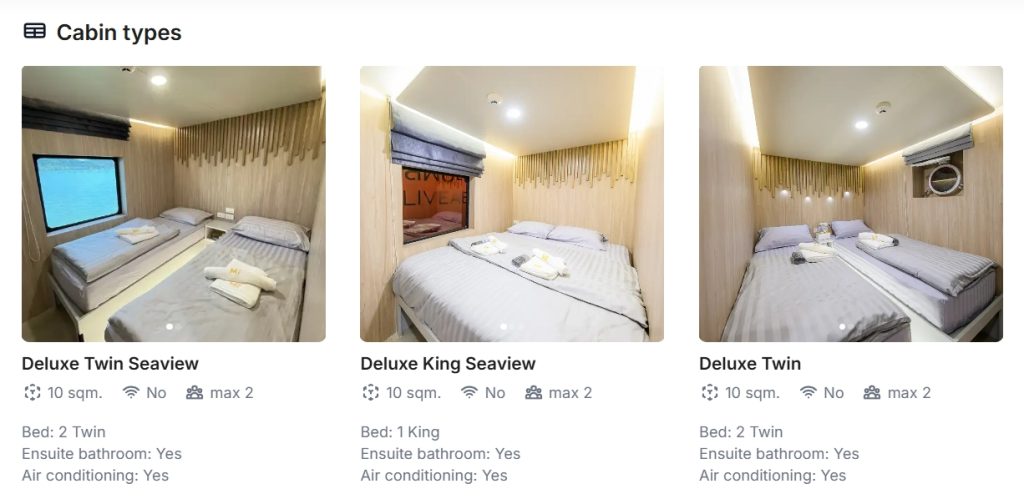Click area icon for Deluxe Twin cabin

[709, 393]
